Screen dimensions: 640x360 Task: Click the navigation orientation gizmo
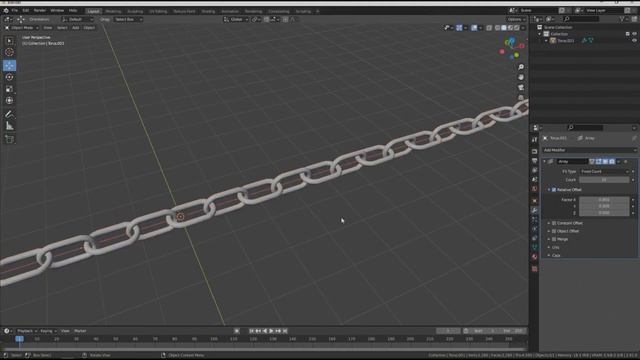click(x=512, y=48)
